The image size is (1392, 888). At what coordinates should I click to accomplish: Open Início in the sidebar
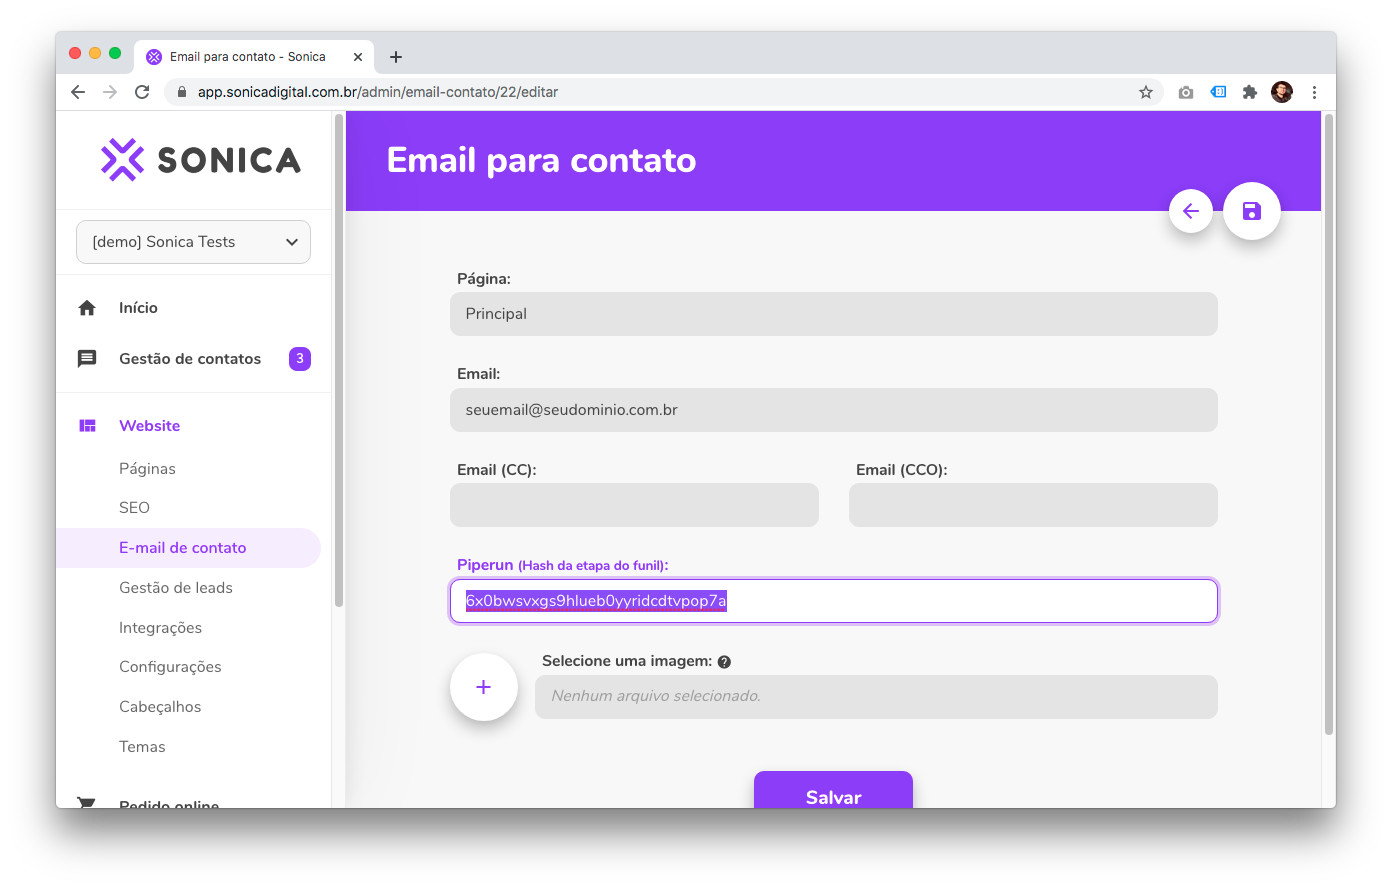click(x=138, y=308)
